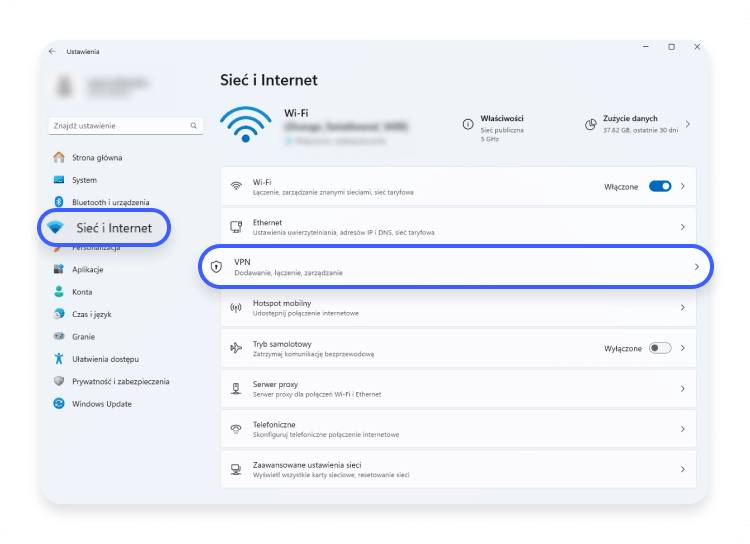Open Serwer proxy settings row
750x544 pixels.
point(458,389)
